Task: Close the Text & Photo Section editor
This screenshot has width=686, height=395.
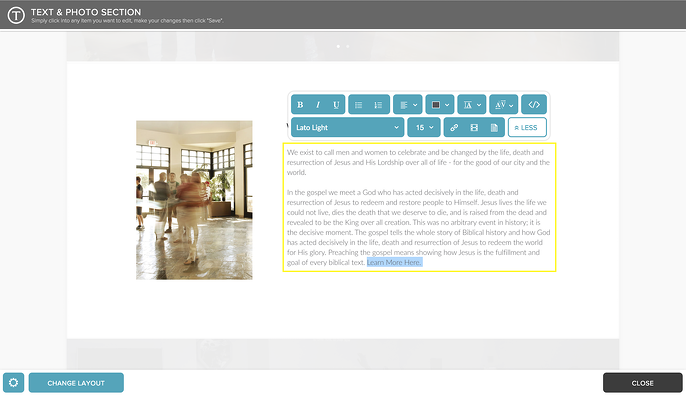Action: click(642, 383)
